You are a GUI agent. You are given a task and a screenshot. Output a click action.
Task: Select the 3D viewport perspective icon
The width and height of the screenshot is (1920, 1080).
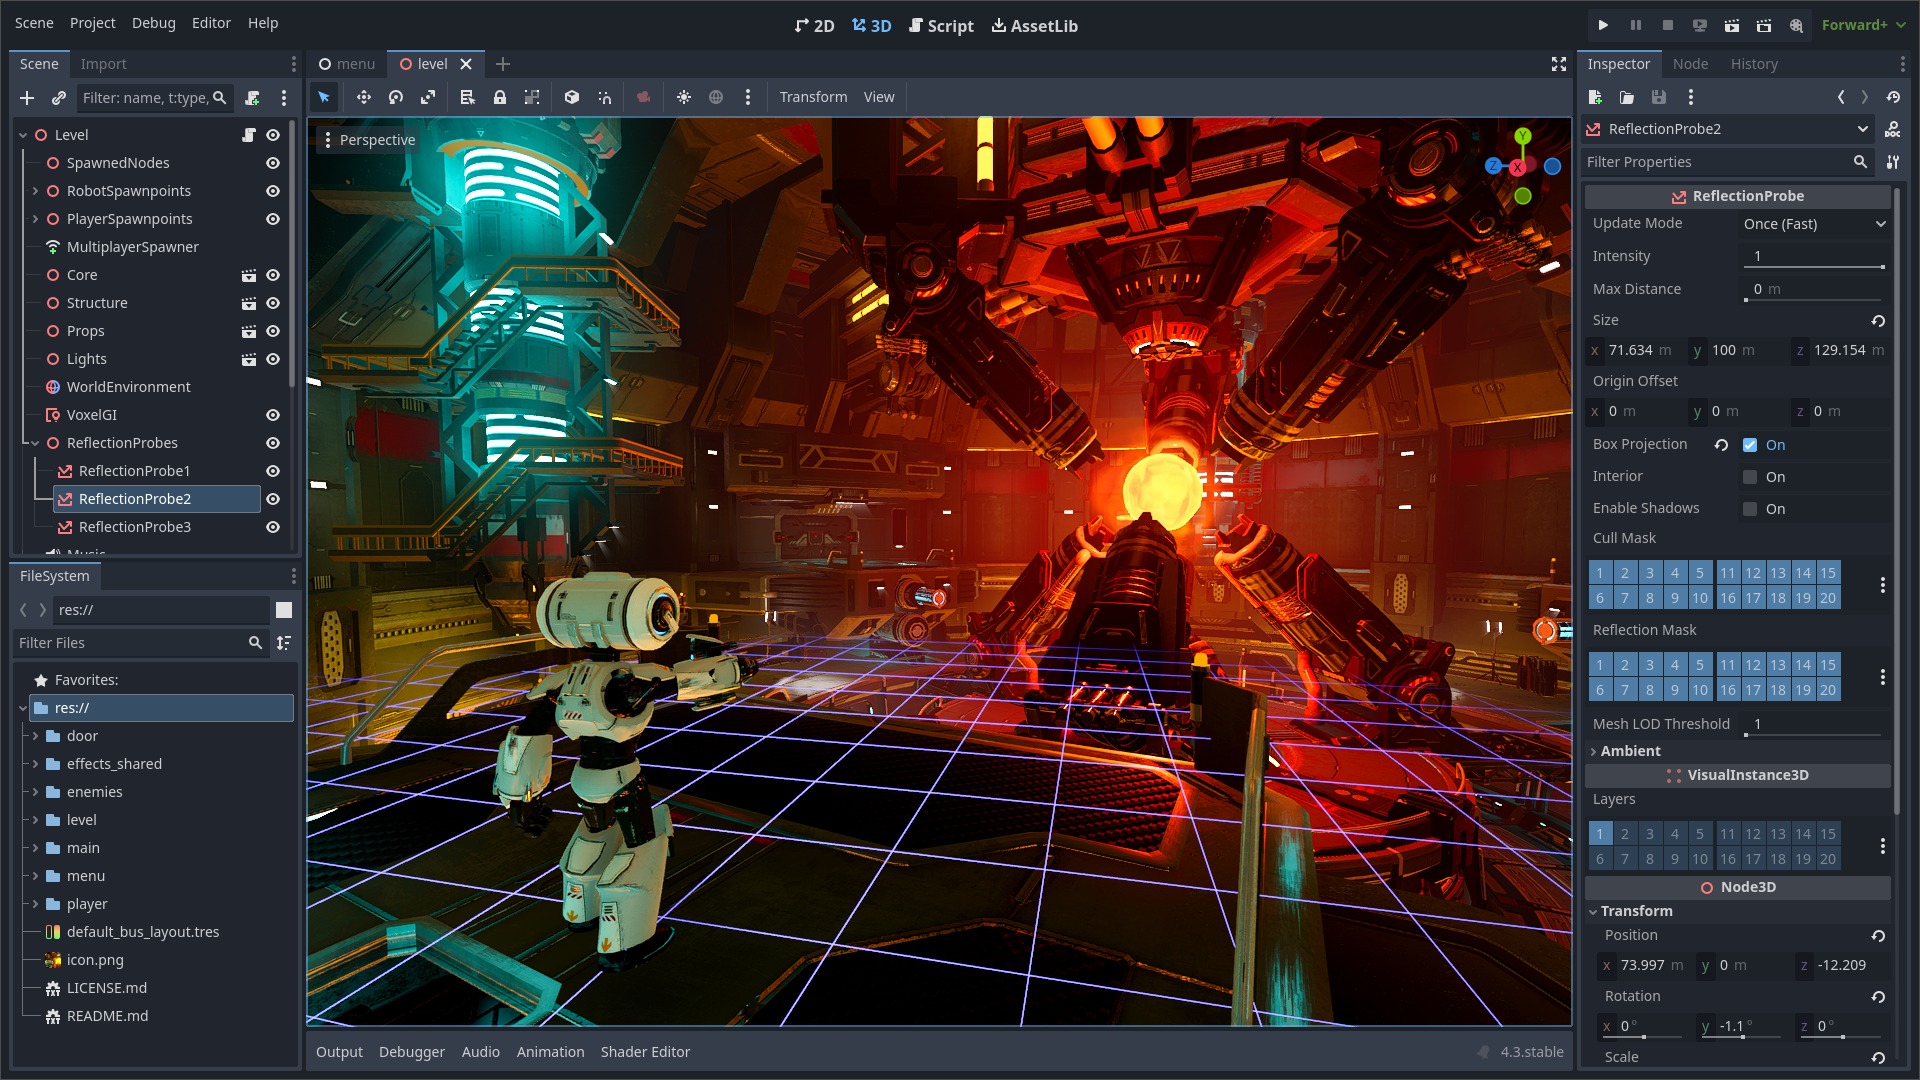pyautogui.click(x=327, y=138)
